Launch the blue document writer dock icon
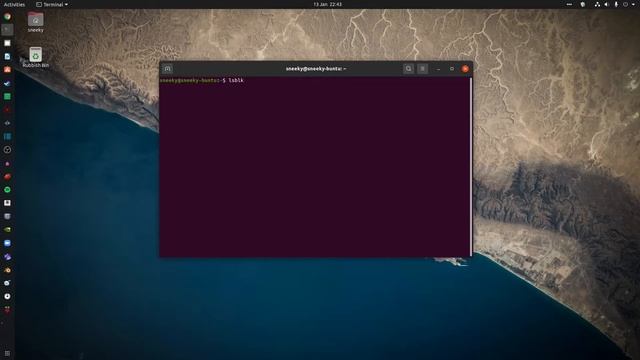Screen dimensions: 640x360 7,56
